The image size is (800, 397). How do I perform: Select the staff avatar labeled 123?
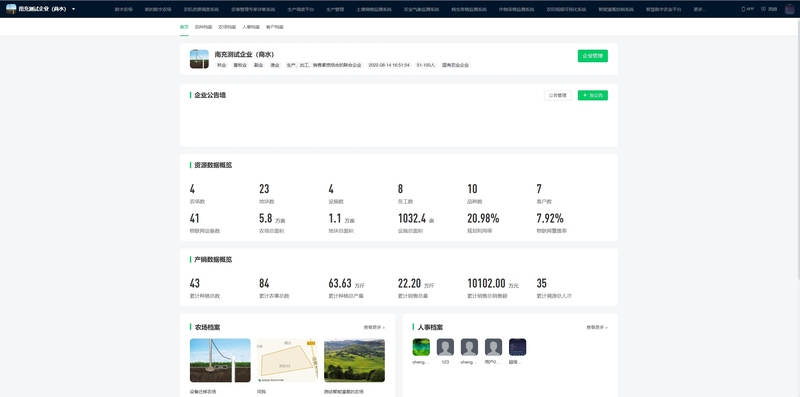(445, 347)
